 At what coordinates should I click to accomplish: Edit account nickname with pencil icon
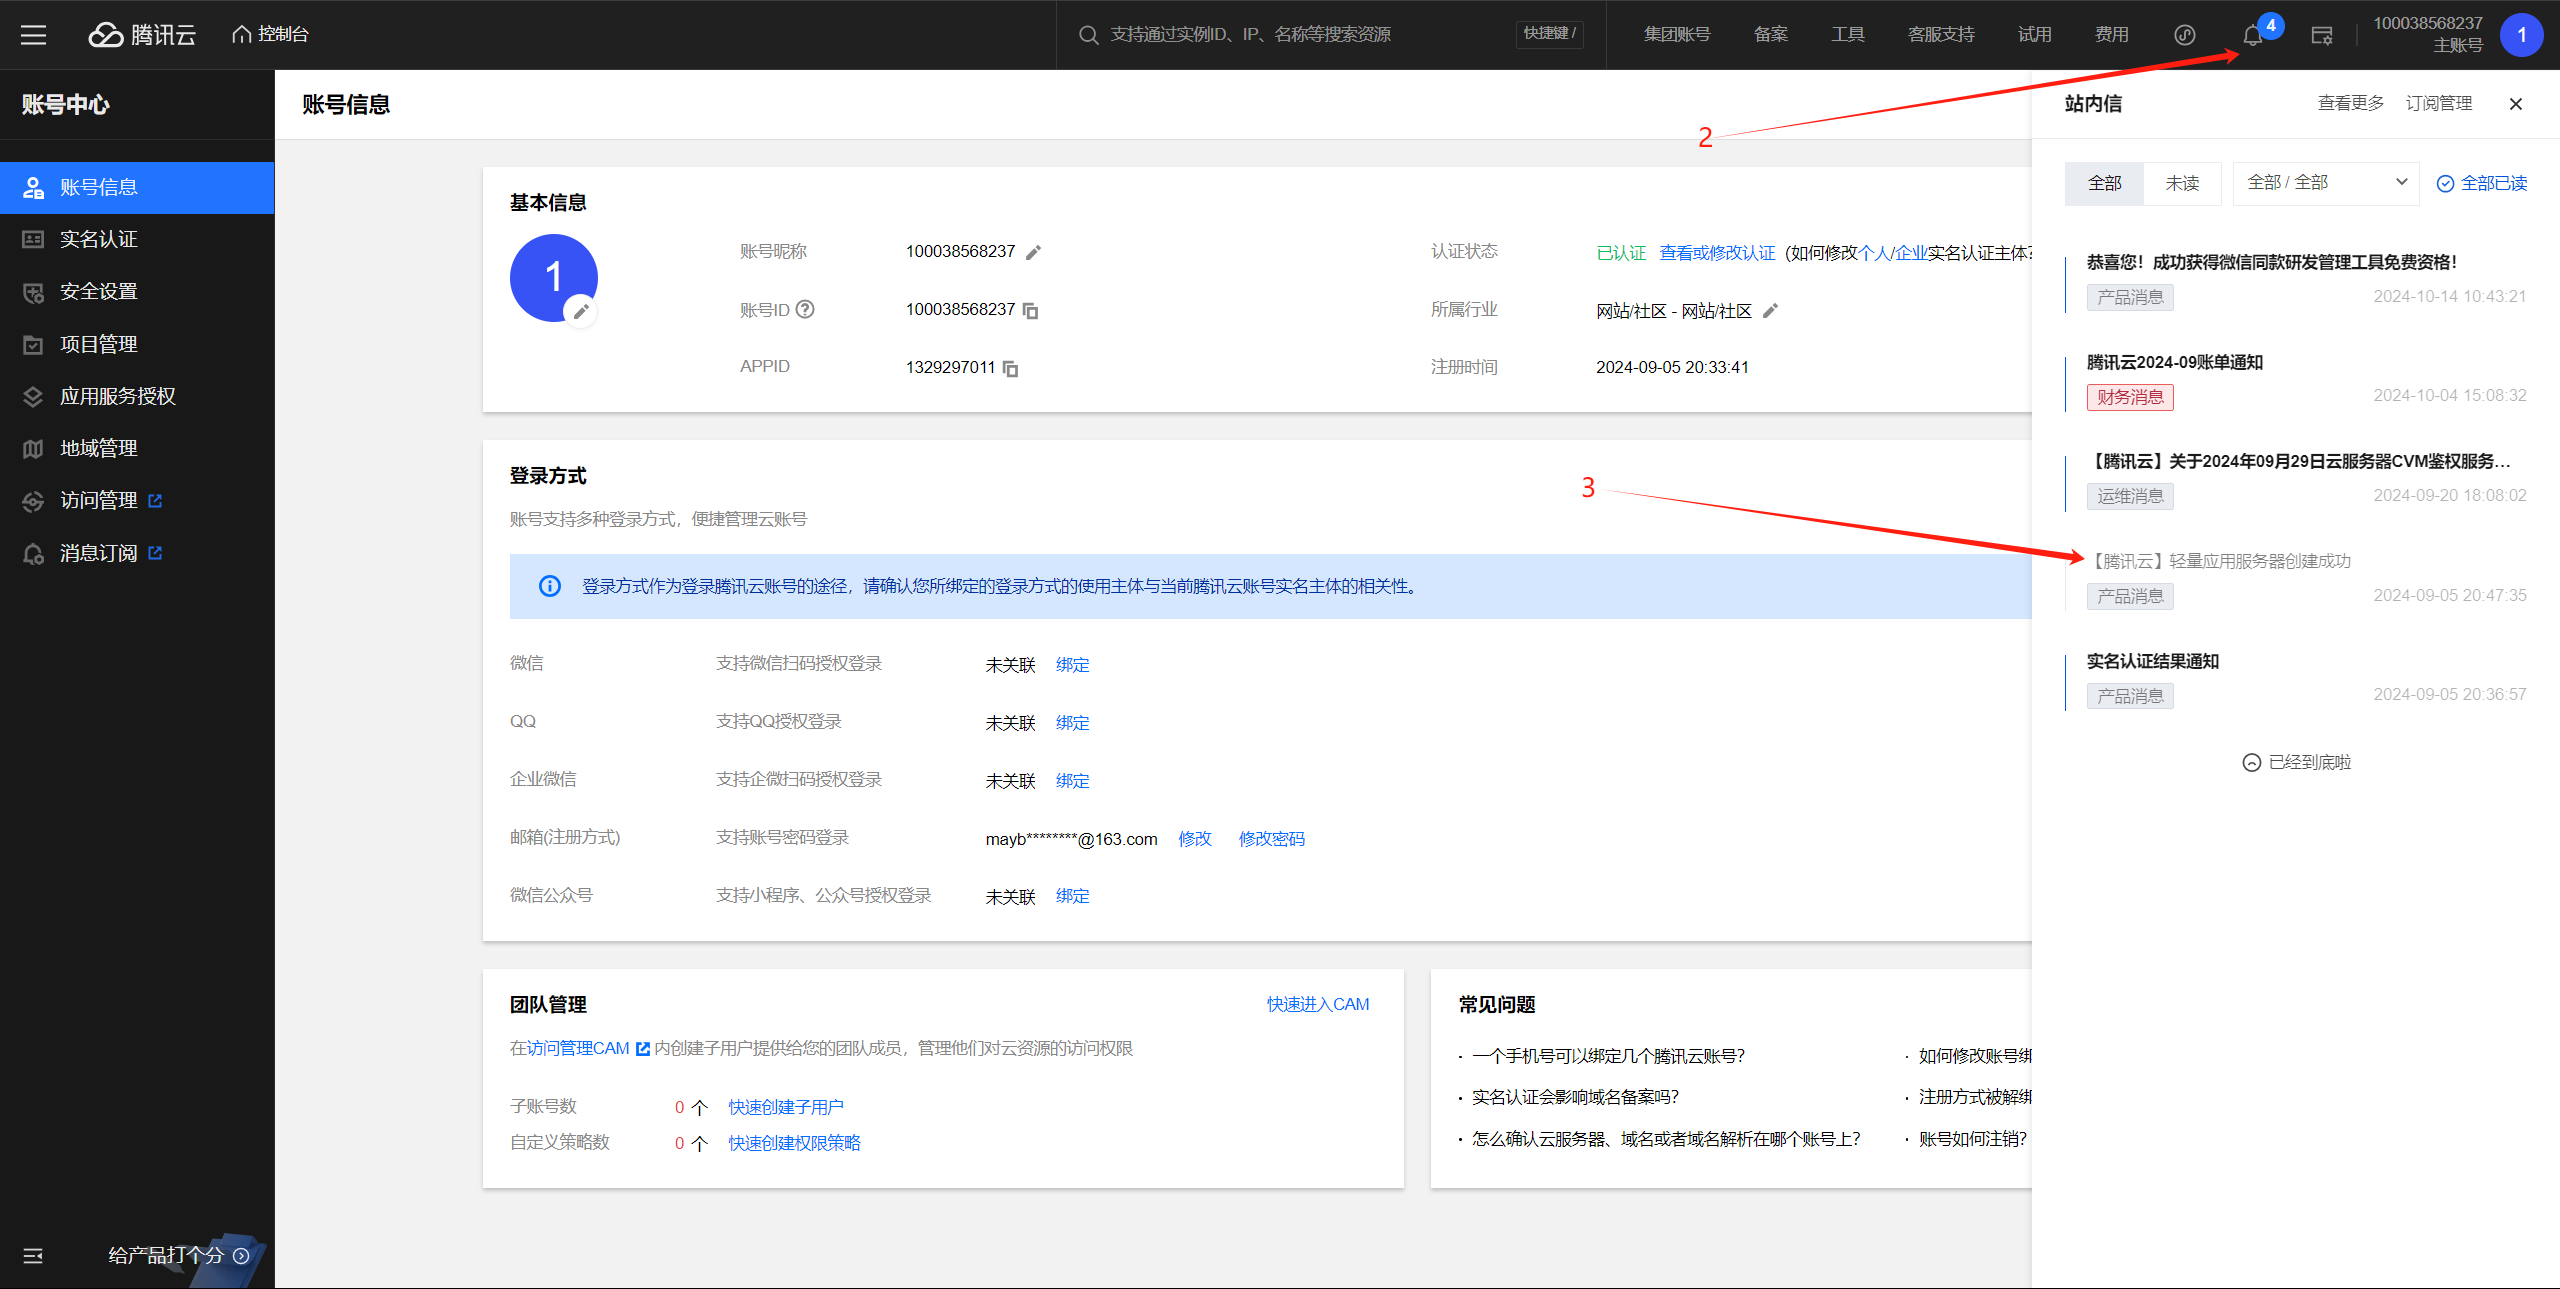pyautogui.click(x=1034, y=252)
